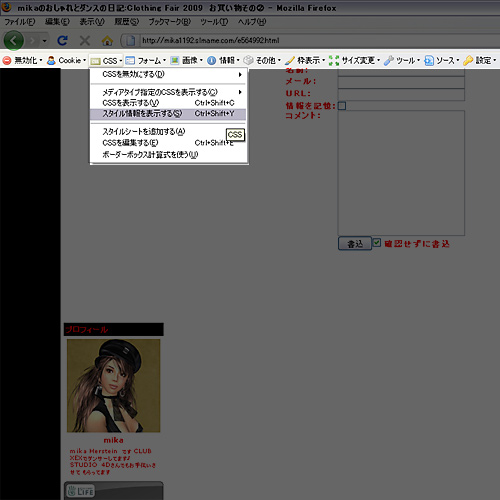
Task: Click the blue 情報 information icon
Action: coord(211,60)
